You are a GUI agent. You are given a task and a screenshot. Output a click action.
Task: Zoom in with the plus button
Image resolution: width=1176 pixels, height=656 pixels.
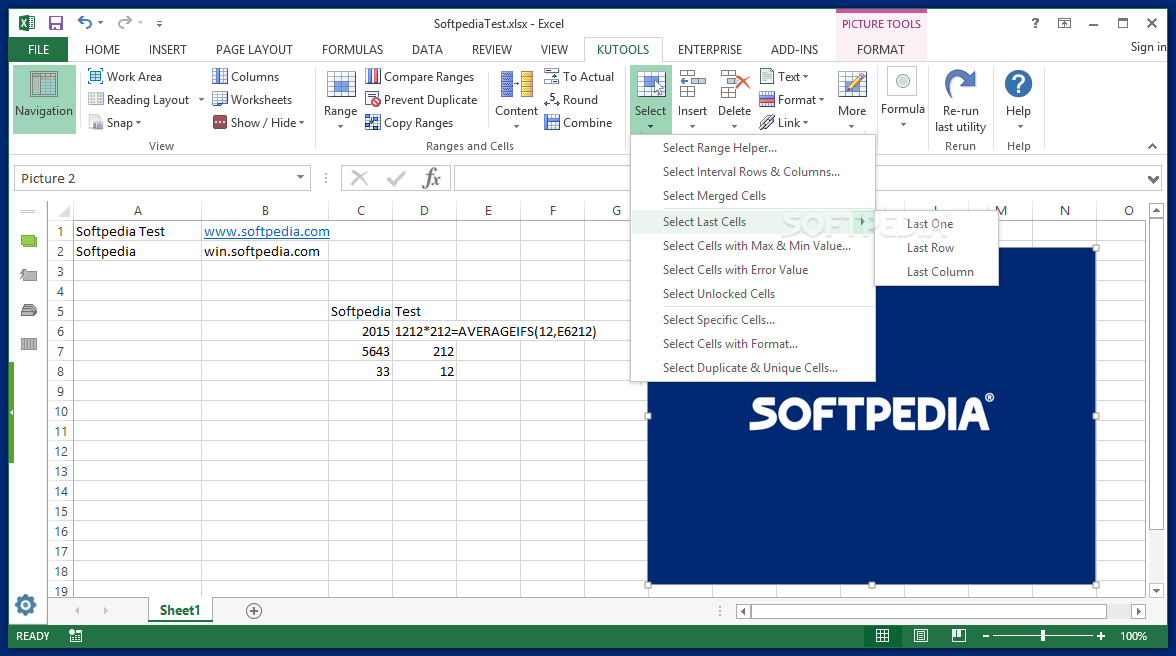[1100, 636]
